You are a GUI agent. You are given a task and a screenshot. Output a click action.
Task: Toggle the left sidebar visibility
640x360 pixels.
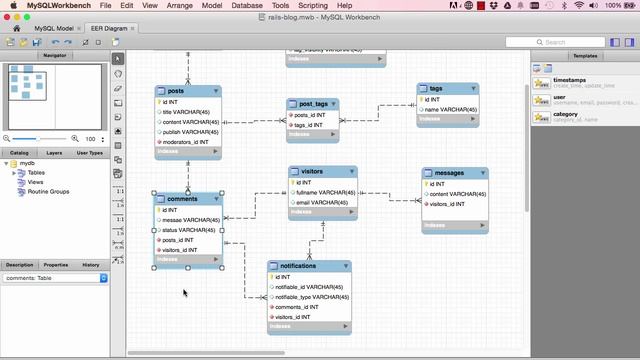pos(615,42)
